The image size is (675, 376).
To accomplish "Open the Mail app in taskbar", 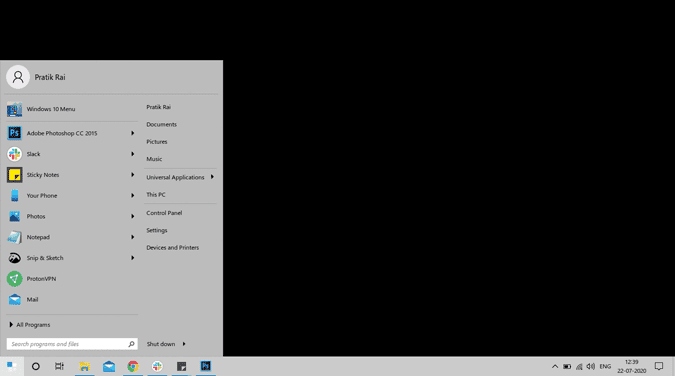I will tap(108, 367).
